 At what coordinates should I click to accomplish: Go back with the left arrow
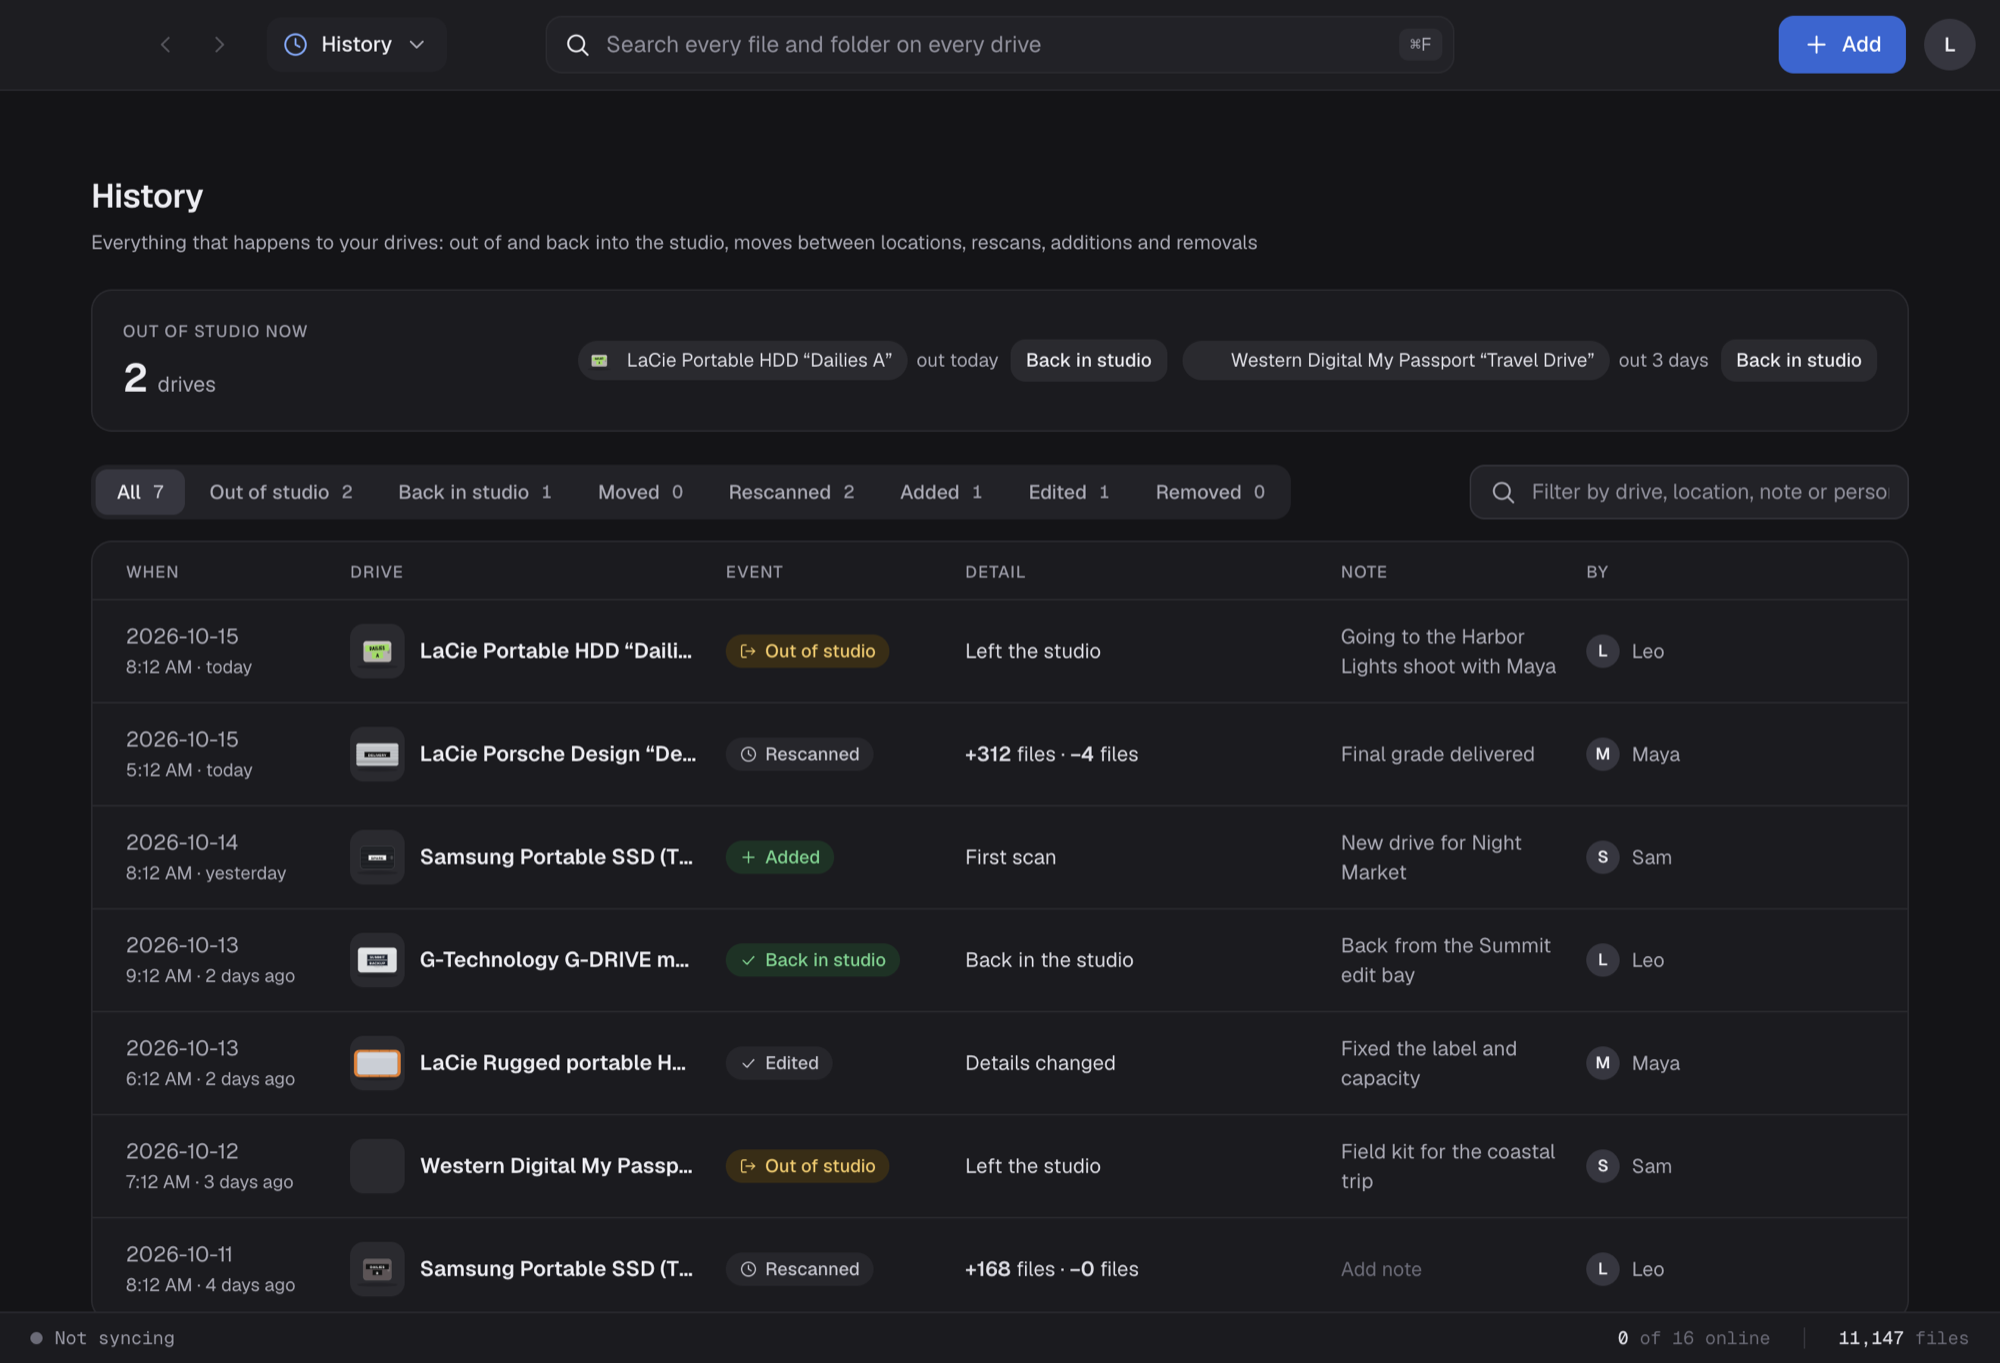(x=166, y=44)
